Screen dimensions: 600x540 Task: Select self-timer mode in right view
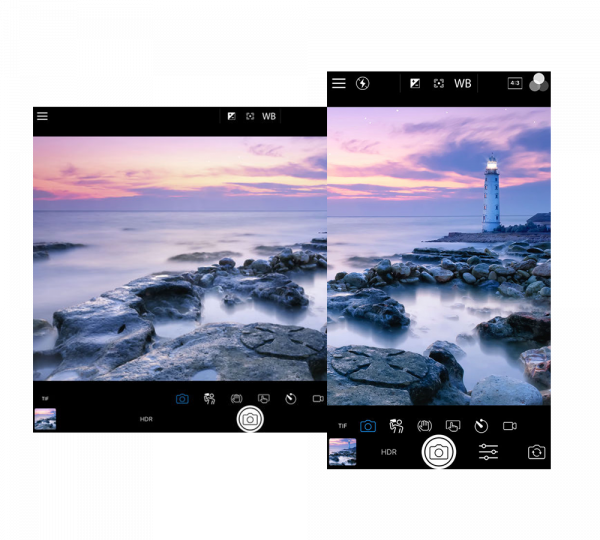[480, 426]
